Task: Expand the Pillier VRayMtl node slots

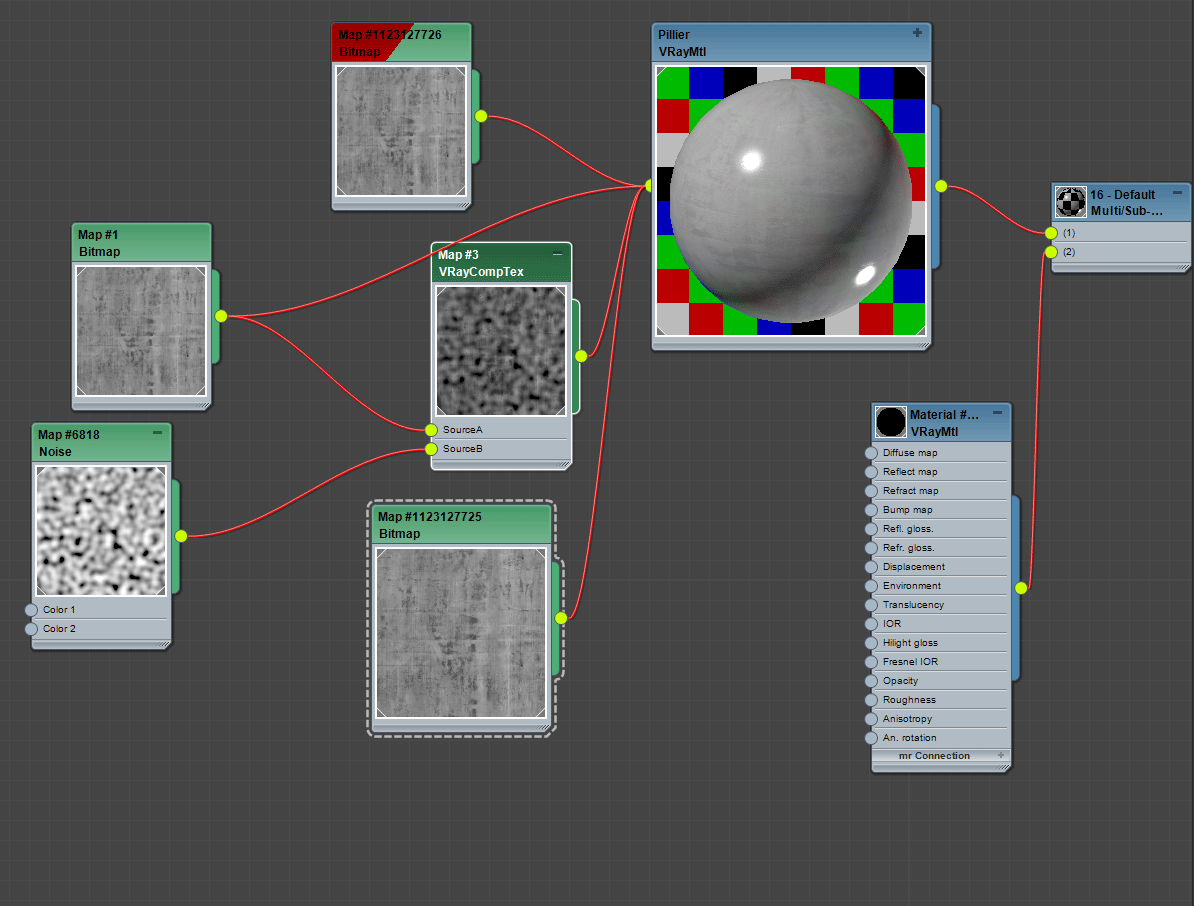Action: click(x=917, y=33)
